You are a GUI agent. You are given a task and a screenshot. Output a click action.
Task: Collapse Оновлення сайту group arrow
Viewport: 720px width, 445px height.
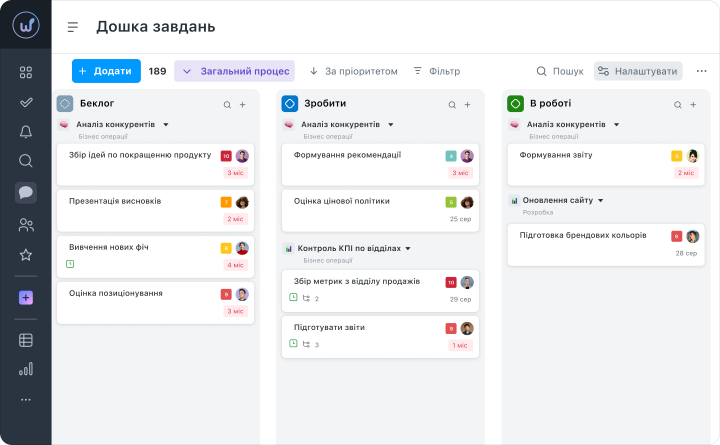pos(601,200)
